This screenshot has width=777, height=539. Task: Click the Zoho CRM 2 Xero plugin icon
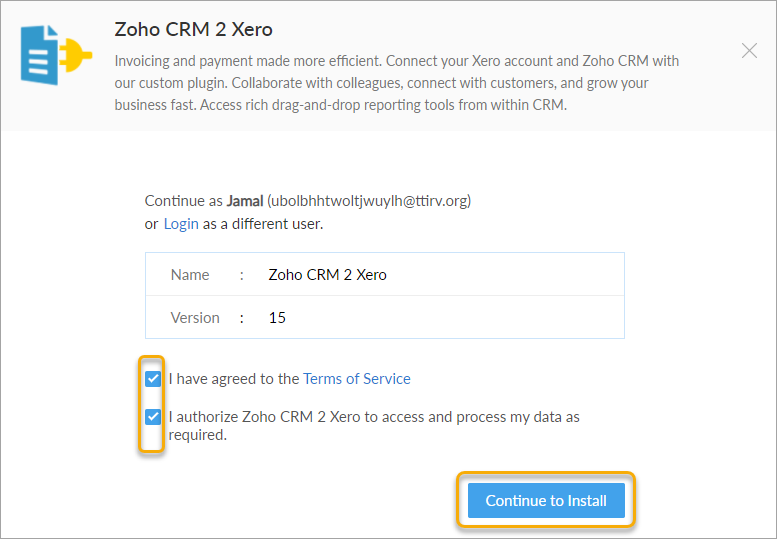point(56,54)
